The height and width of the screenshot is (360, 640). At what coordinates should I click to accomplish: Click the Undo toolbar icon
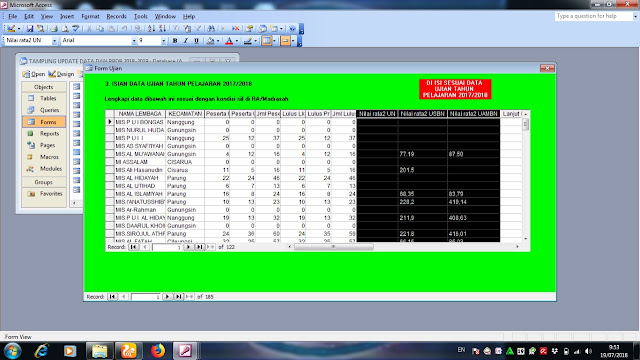[x=124, y=29]
